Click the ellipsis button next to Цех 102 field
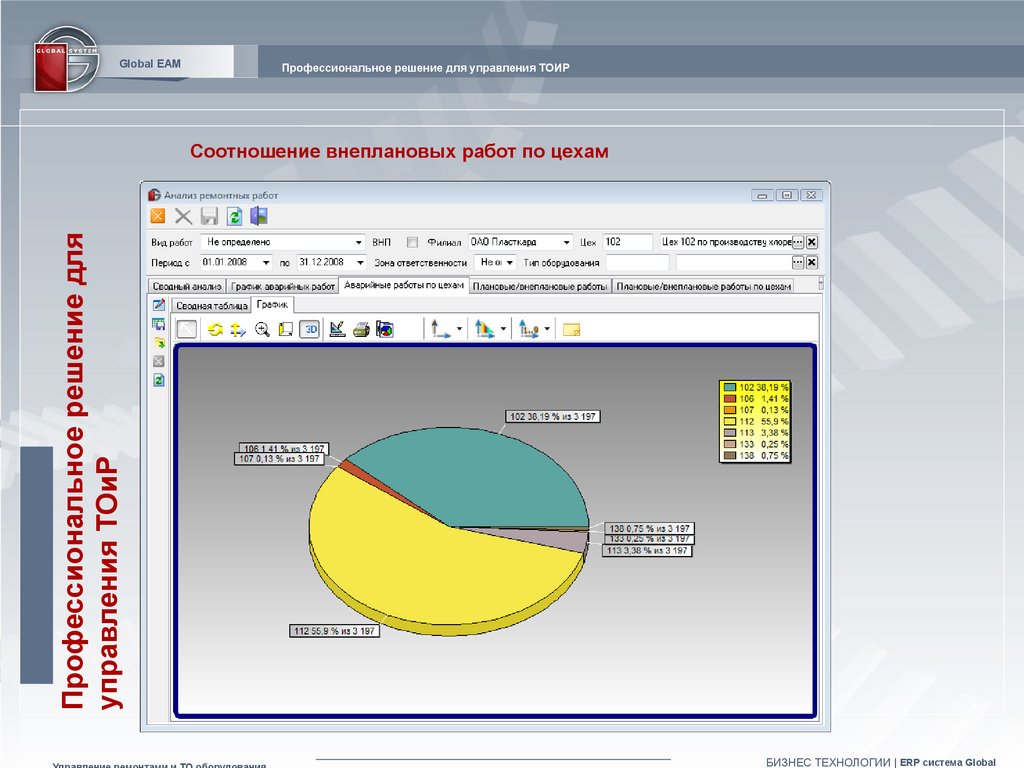The height and width of the screenshot is (768, 1024). pos(797,242)
